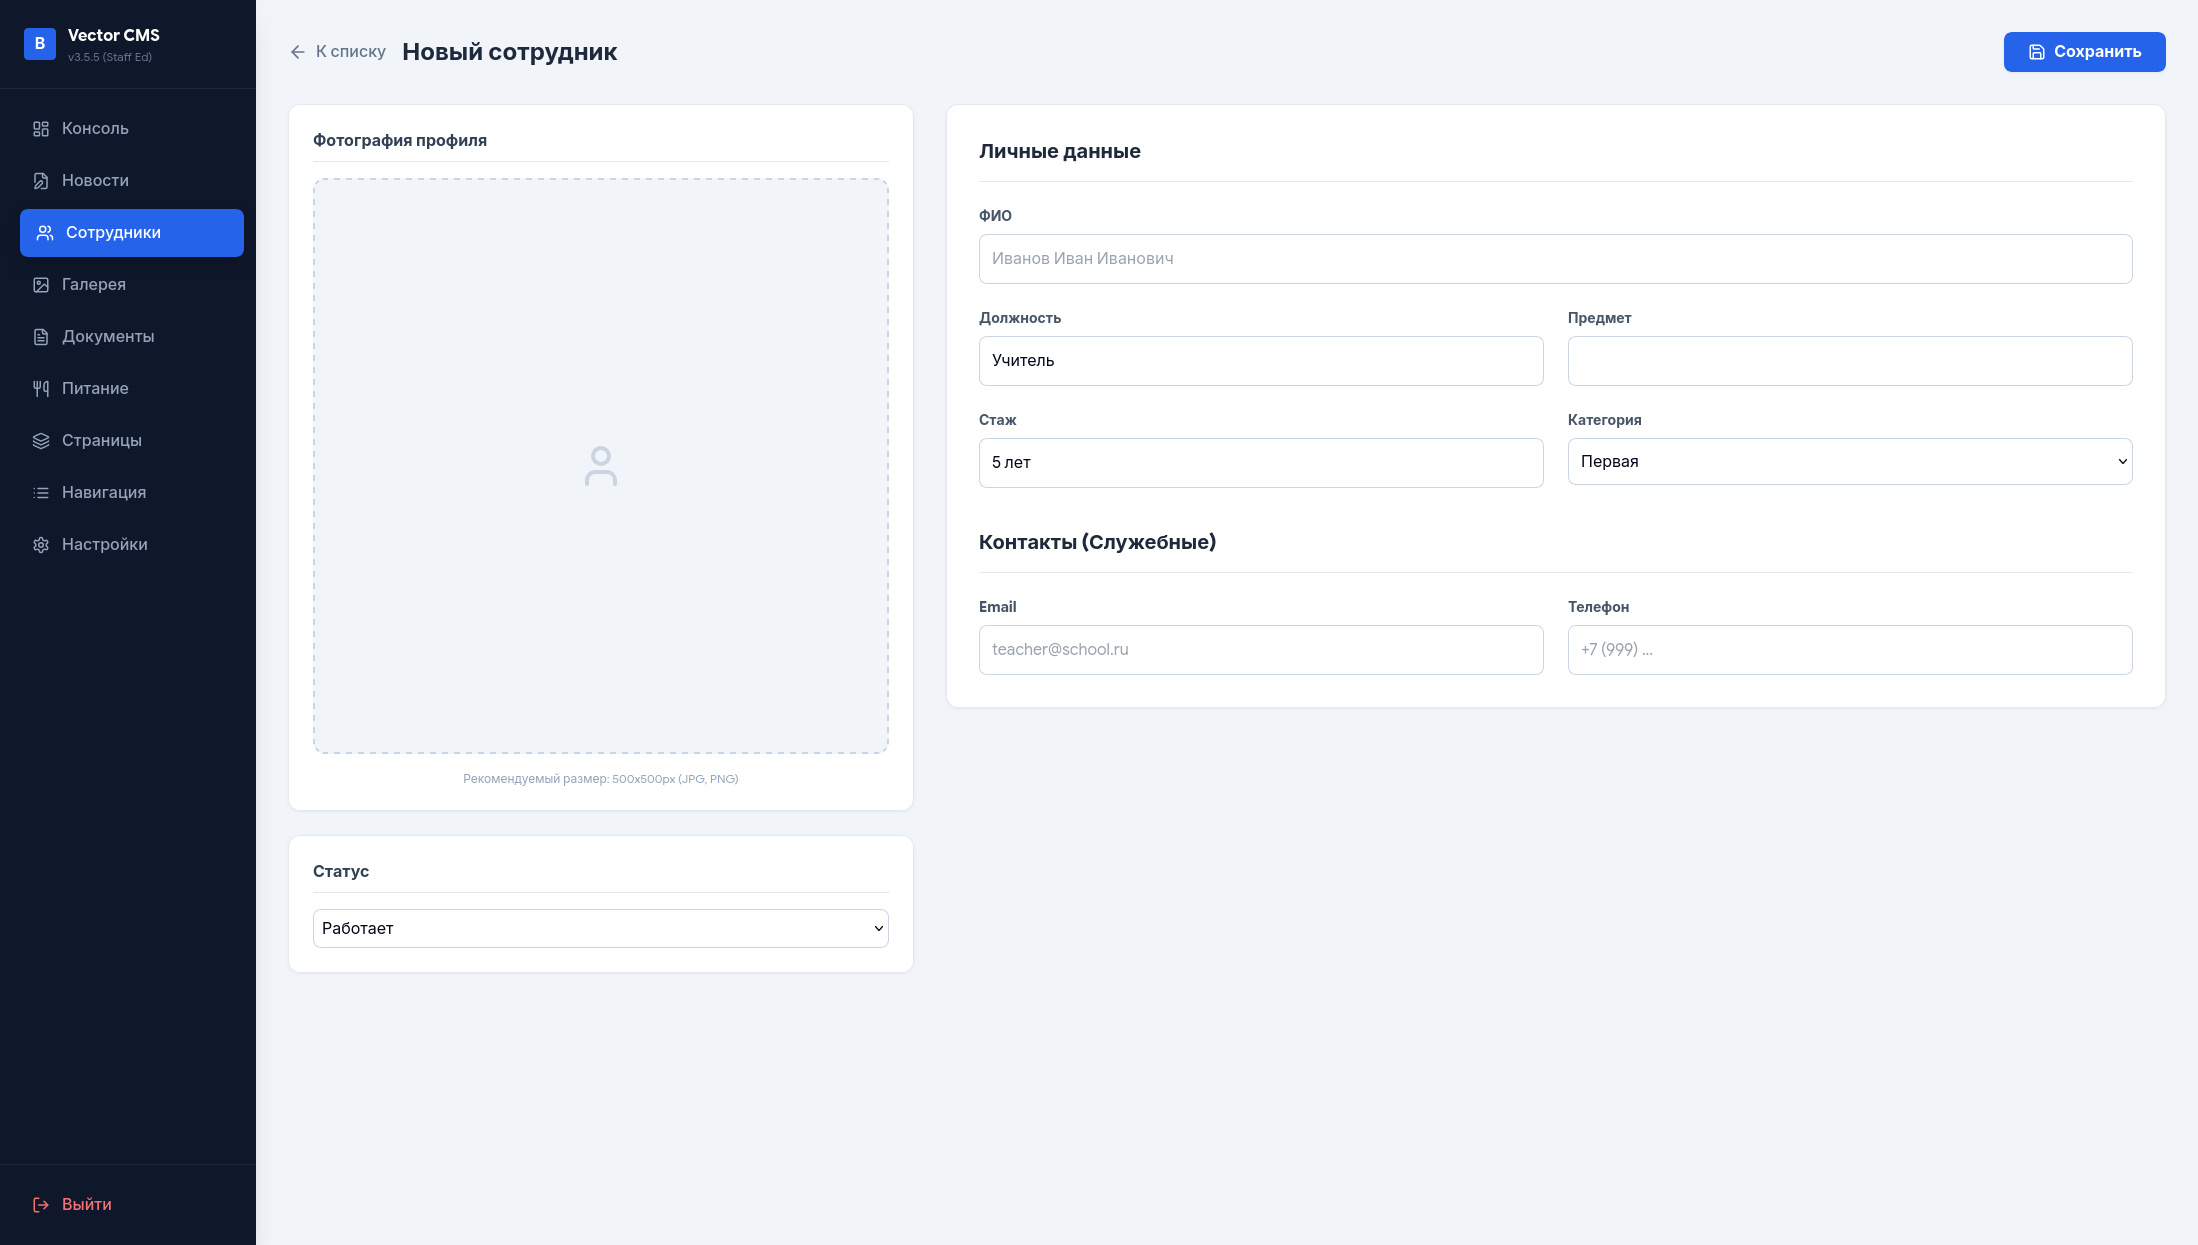2198x1245 pixels.
Task: Click the Галерея image icon
Action: (x=41, y=285)
